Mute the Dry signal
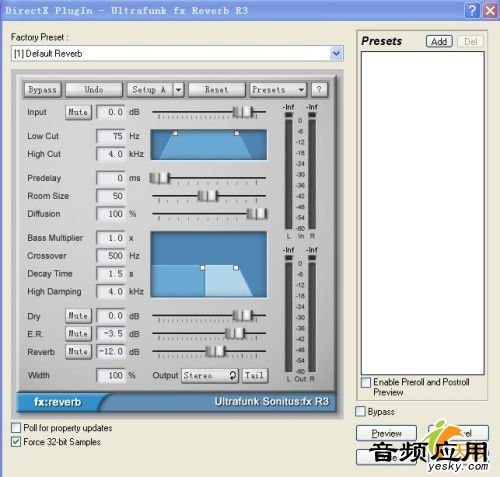The image size is (500, 477). pyautogui.click(x=78, y=316)
